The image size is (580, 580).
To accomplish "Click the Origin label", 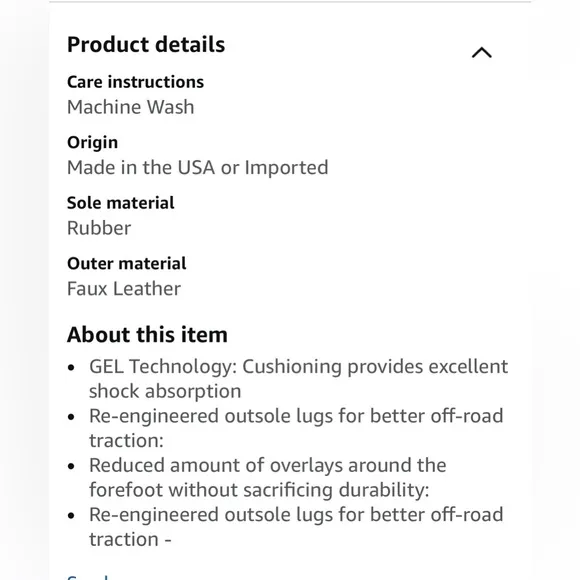I will click(x=92, y=142).
